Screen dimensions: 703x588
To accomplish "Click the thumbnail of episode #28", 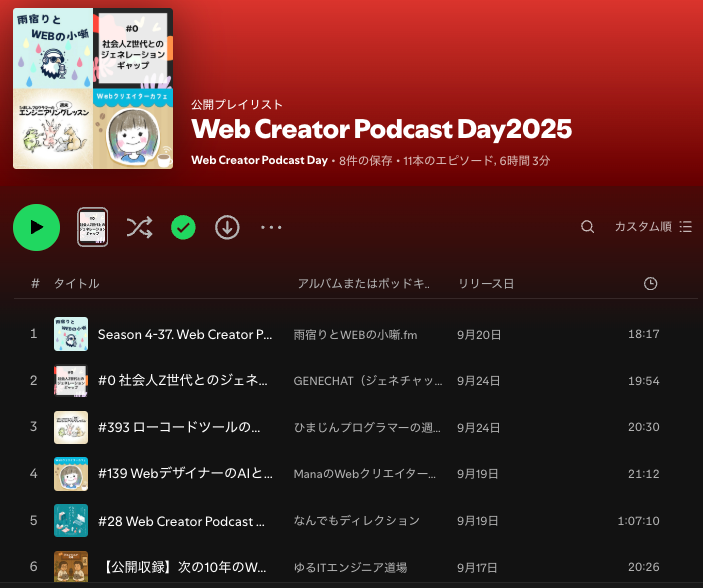I will coord(71,521).
